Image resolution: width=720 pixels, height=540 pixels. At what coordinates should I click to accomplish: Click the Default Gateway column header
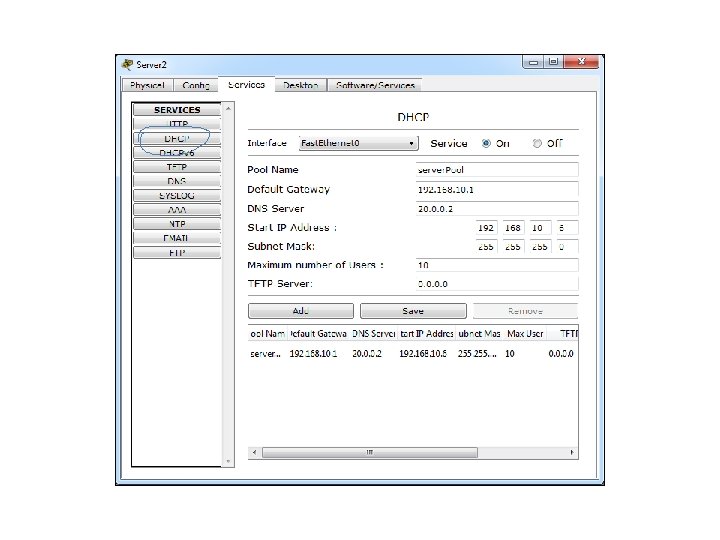pos(318,334)
